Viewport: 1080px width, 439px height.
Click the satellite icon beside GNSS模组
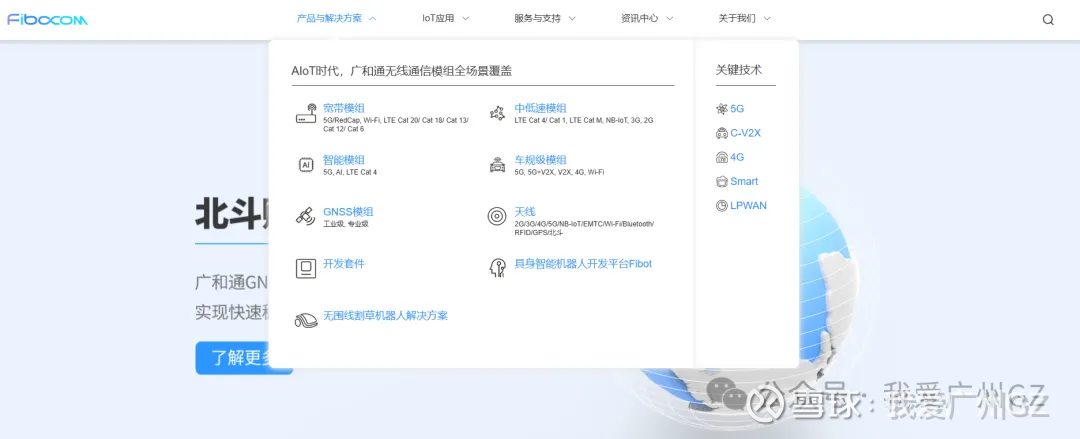(306, 216)
